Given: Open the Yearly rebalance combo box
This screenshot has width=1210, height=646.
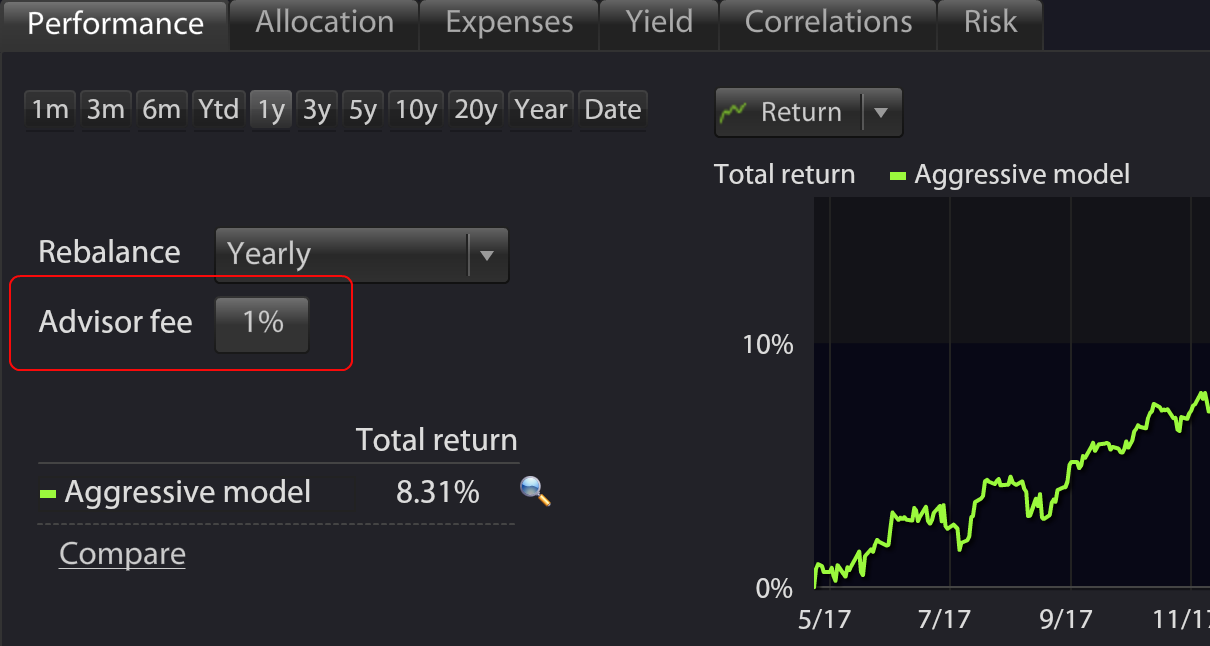Looking at the screenshot, I should point(362,255).
